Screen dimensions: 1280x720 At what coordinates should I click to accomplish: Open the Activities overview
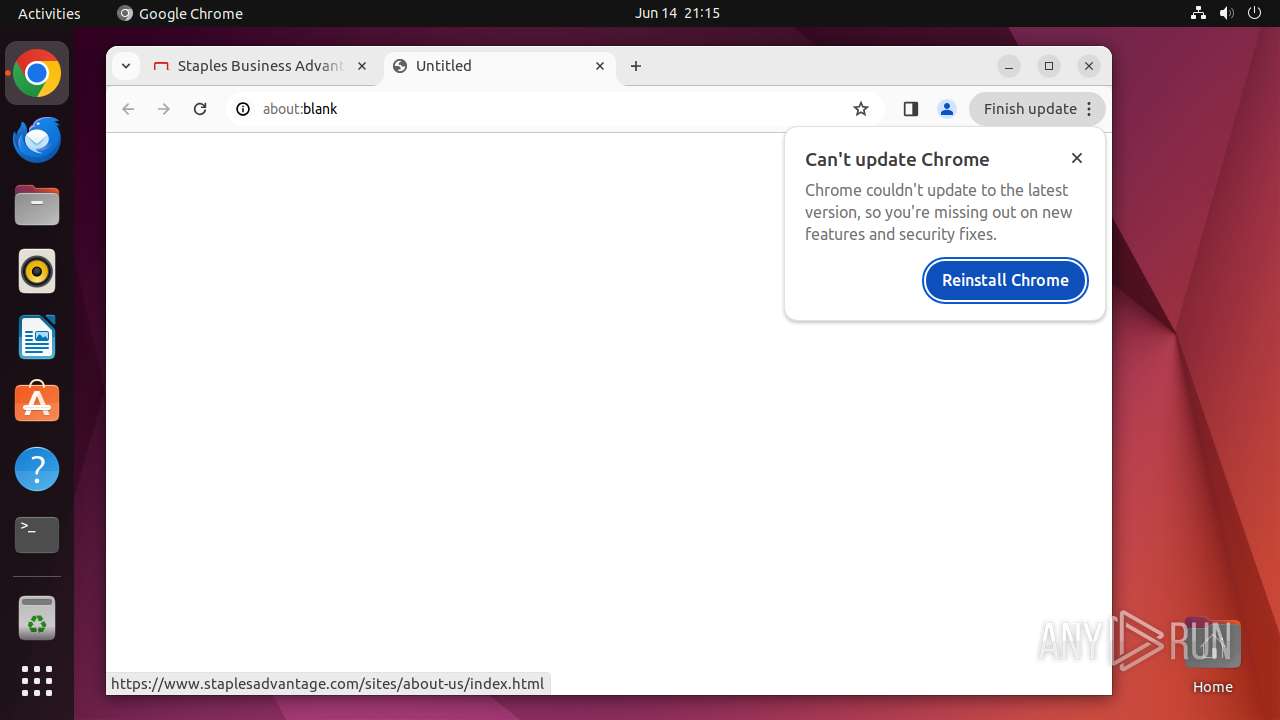click(49, 13)
